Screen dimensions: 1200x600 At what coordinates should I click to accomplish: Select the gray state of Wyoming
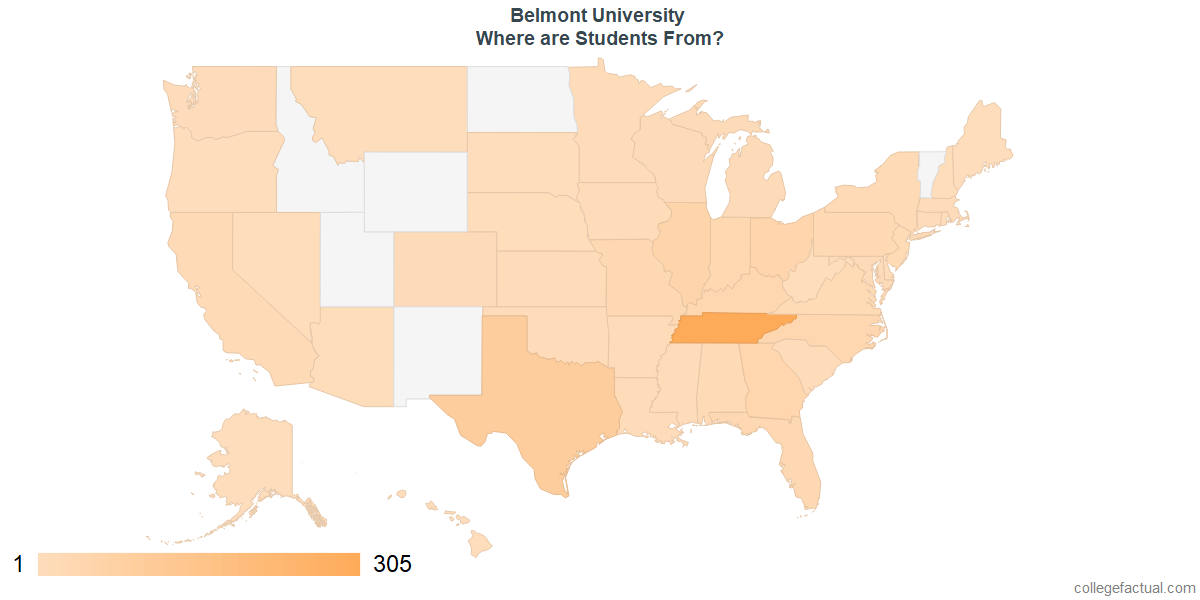click(x=415, y=192)
